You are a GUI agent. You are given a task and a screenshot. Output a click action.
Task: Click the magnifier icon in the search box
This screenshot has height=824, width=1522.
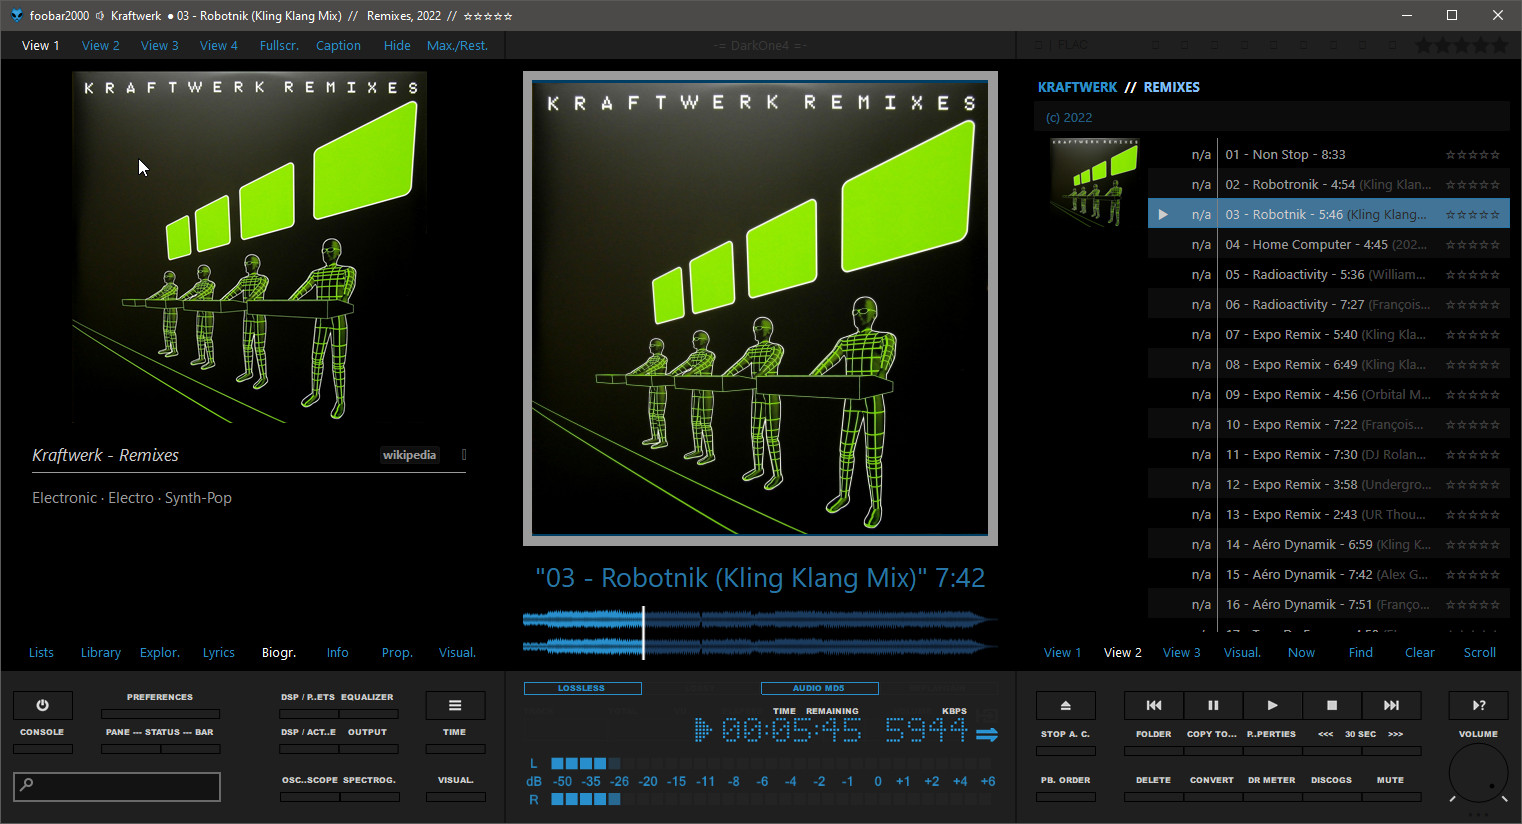(27, 785)
